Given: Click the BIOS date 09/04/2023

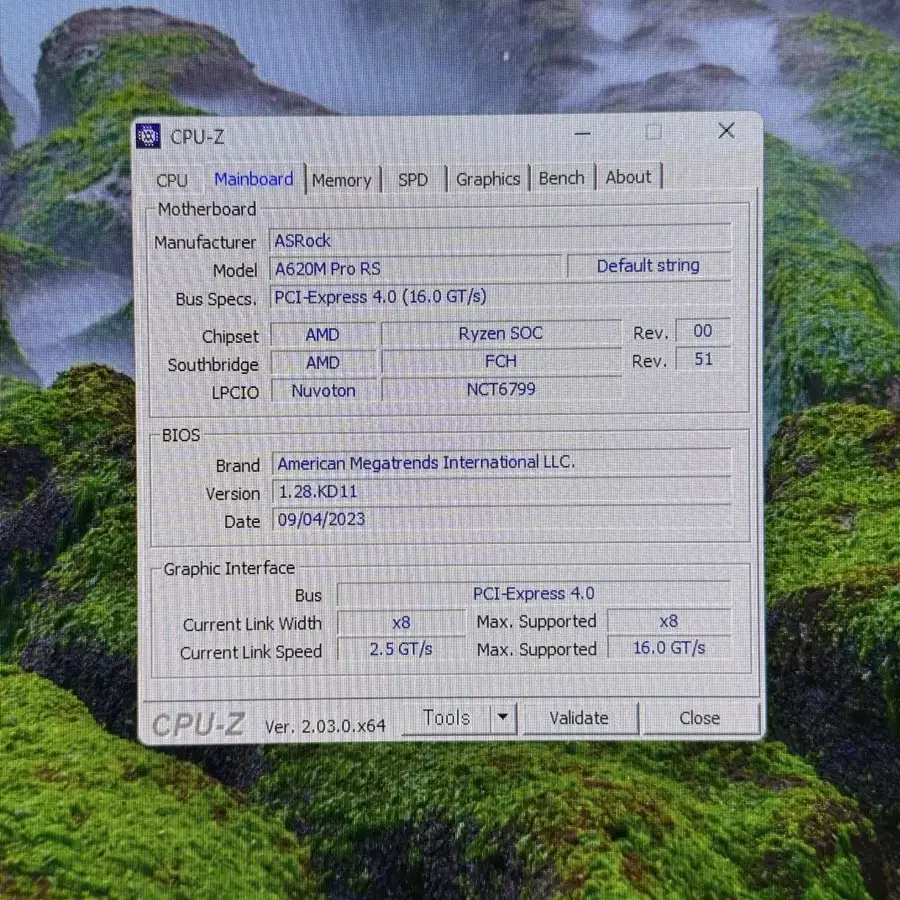Looking at the screenshot, I should (x=502, y=519).
